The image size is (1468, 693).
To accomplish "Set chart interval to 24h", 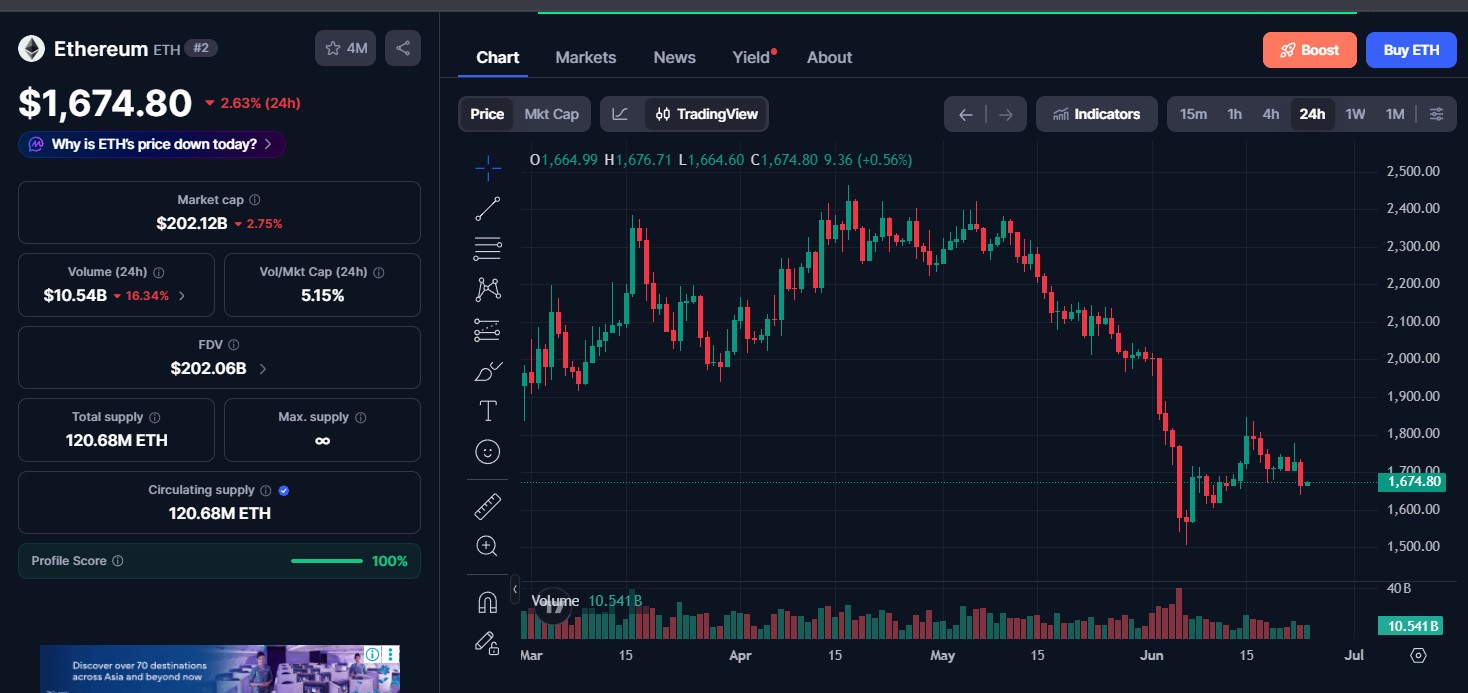I will tap(1312, 114).
